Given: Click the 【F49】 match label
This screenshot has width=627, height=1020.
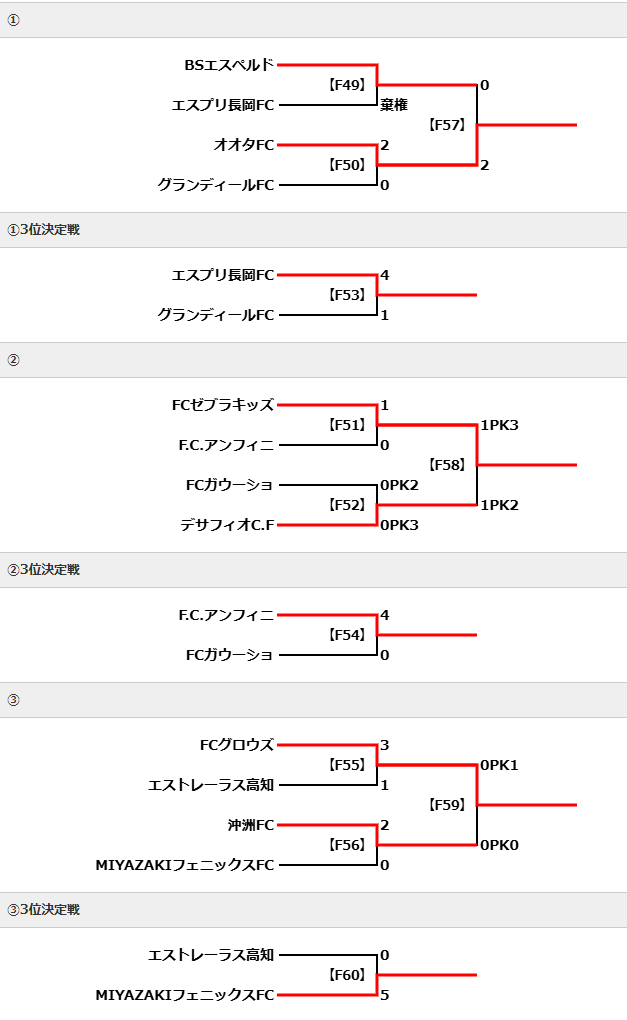Looking at the screenshot, I should click(x=347, y=85).
